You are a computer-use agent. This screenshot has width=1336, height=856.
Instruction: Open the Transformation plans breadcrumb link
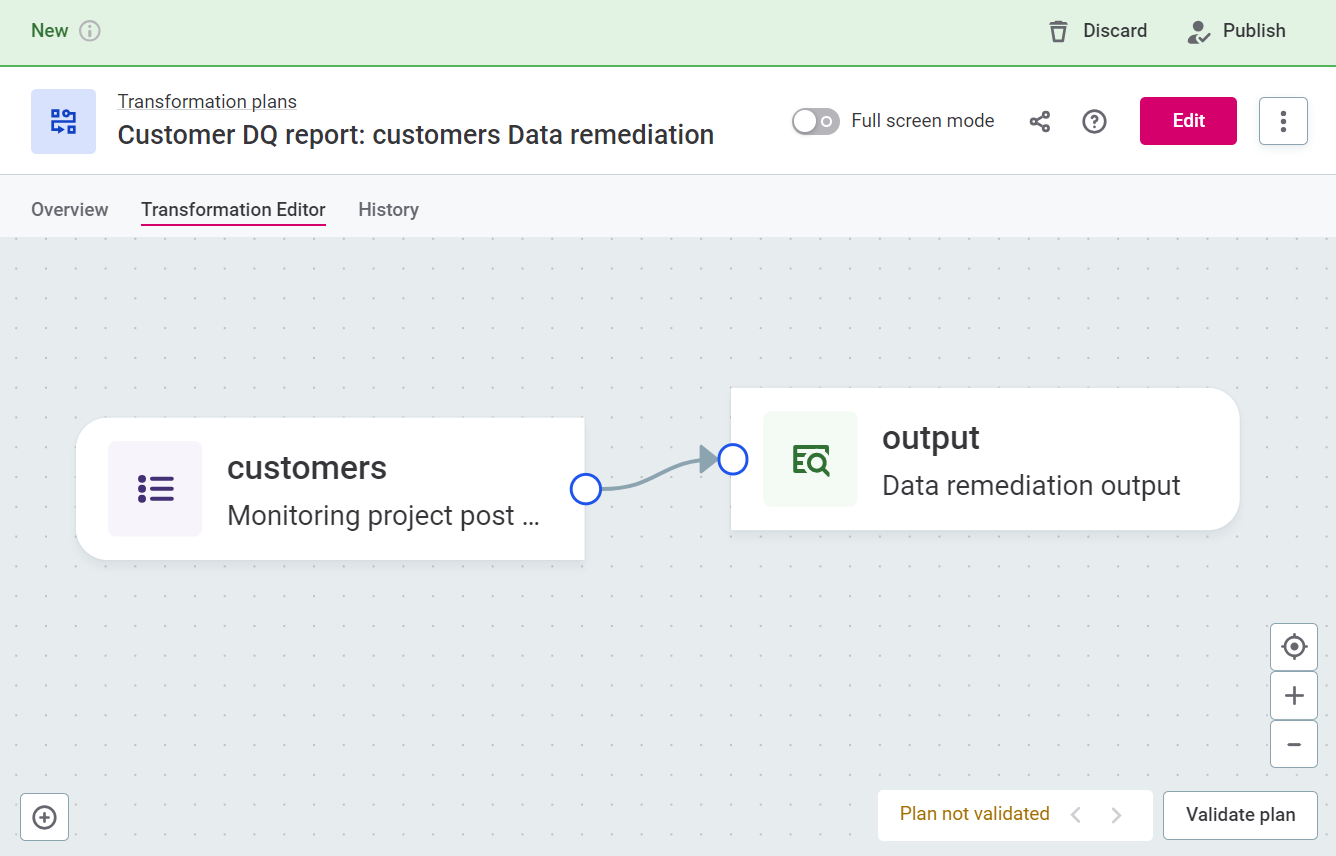207,101
